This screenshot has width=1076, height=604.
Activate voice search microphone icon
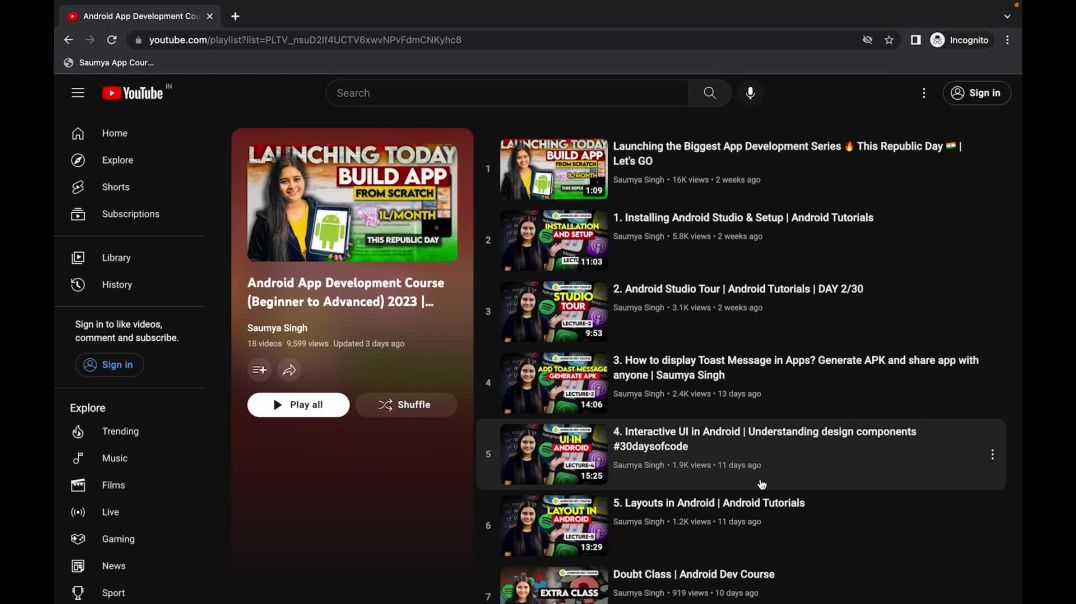point(750,93)
